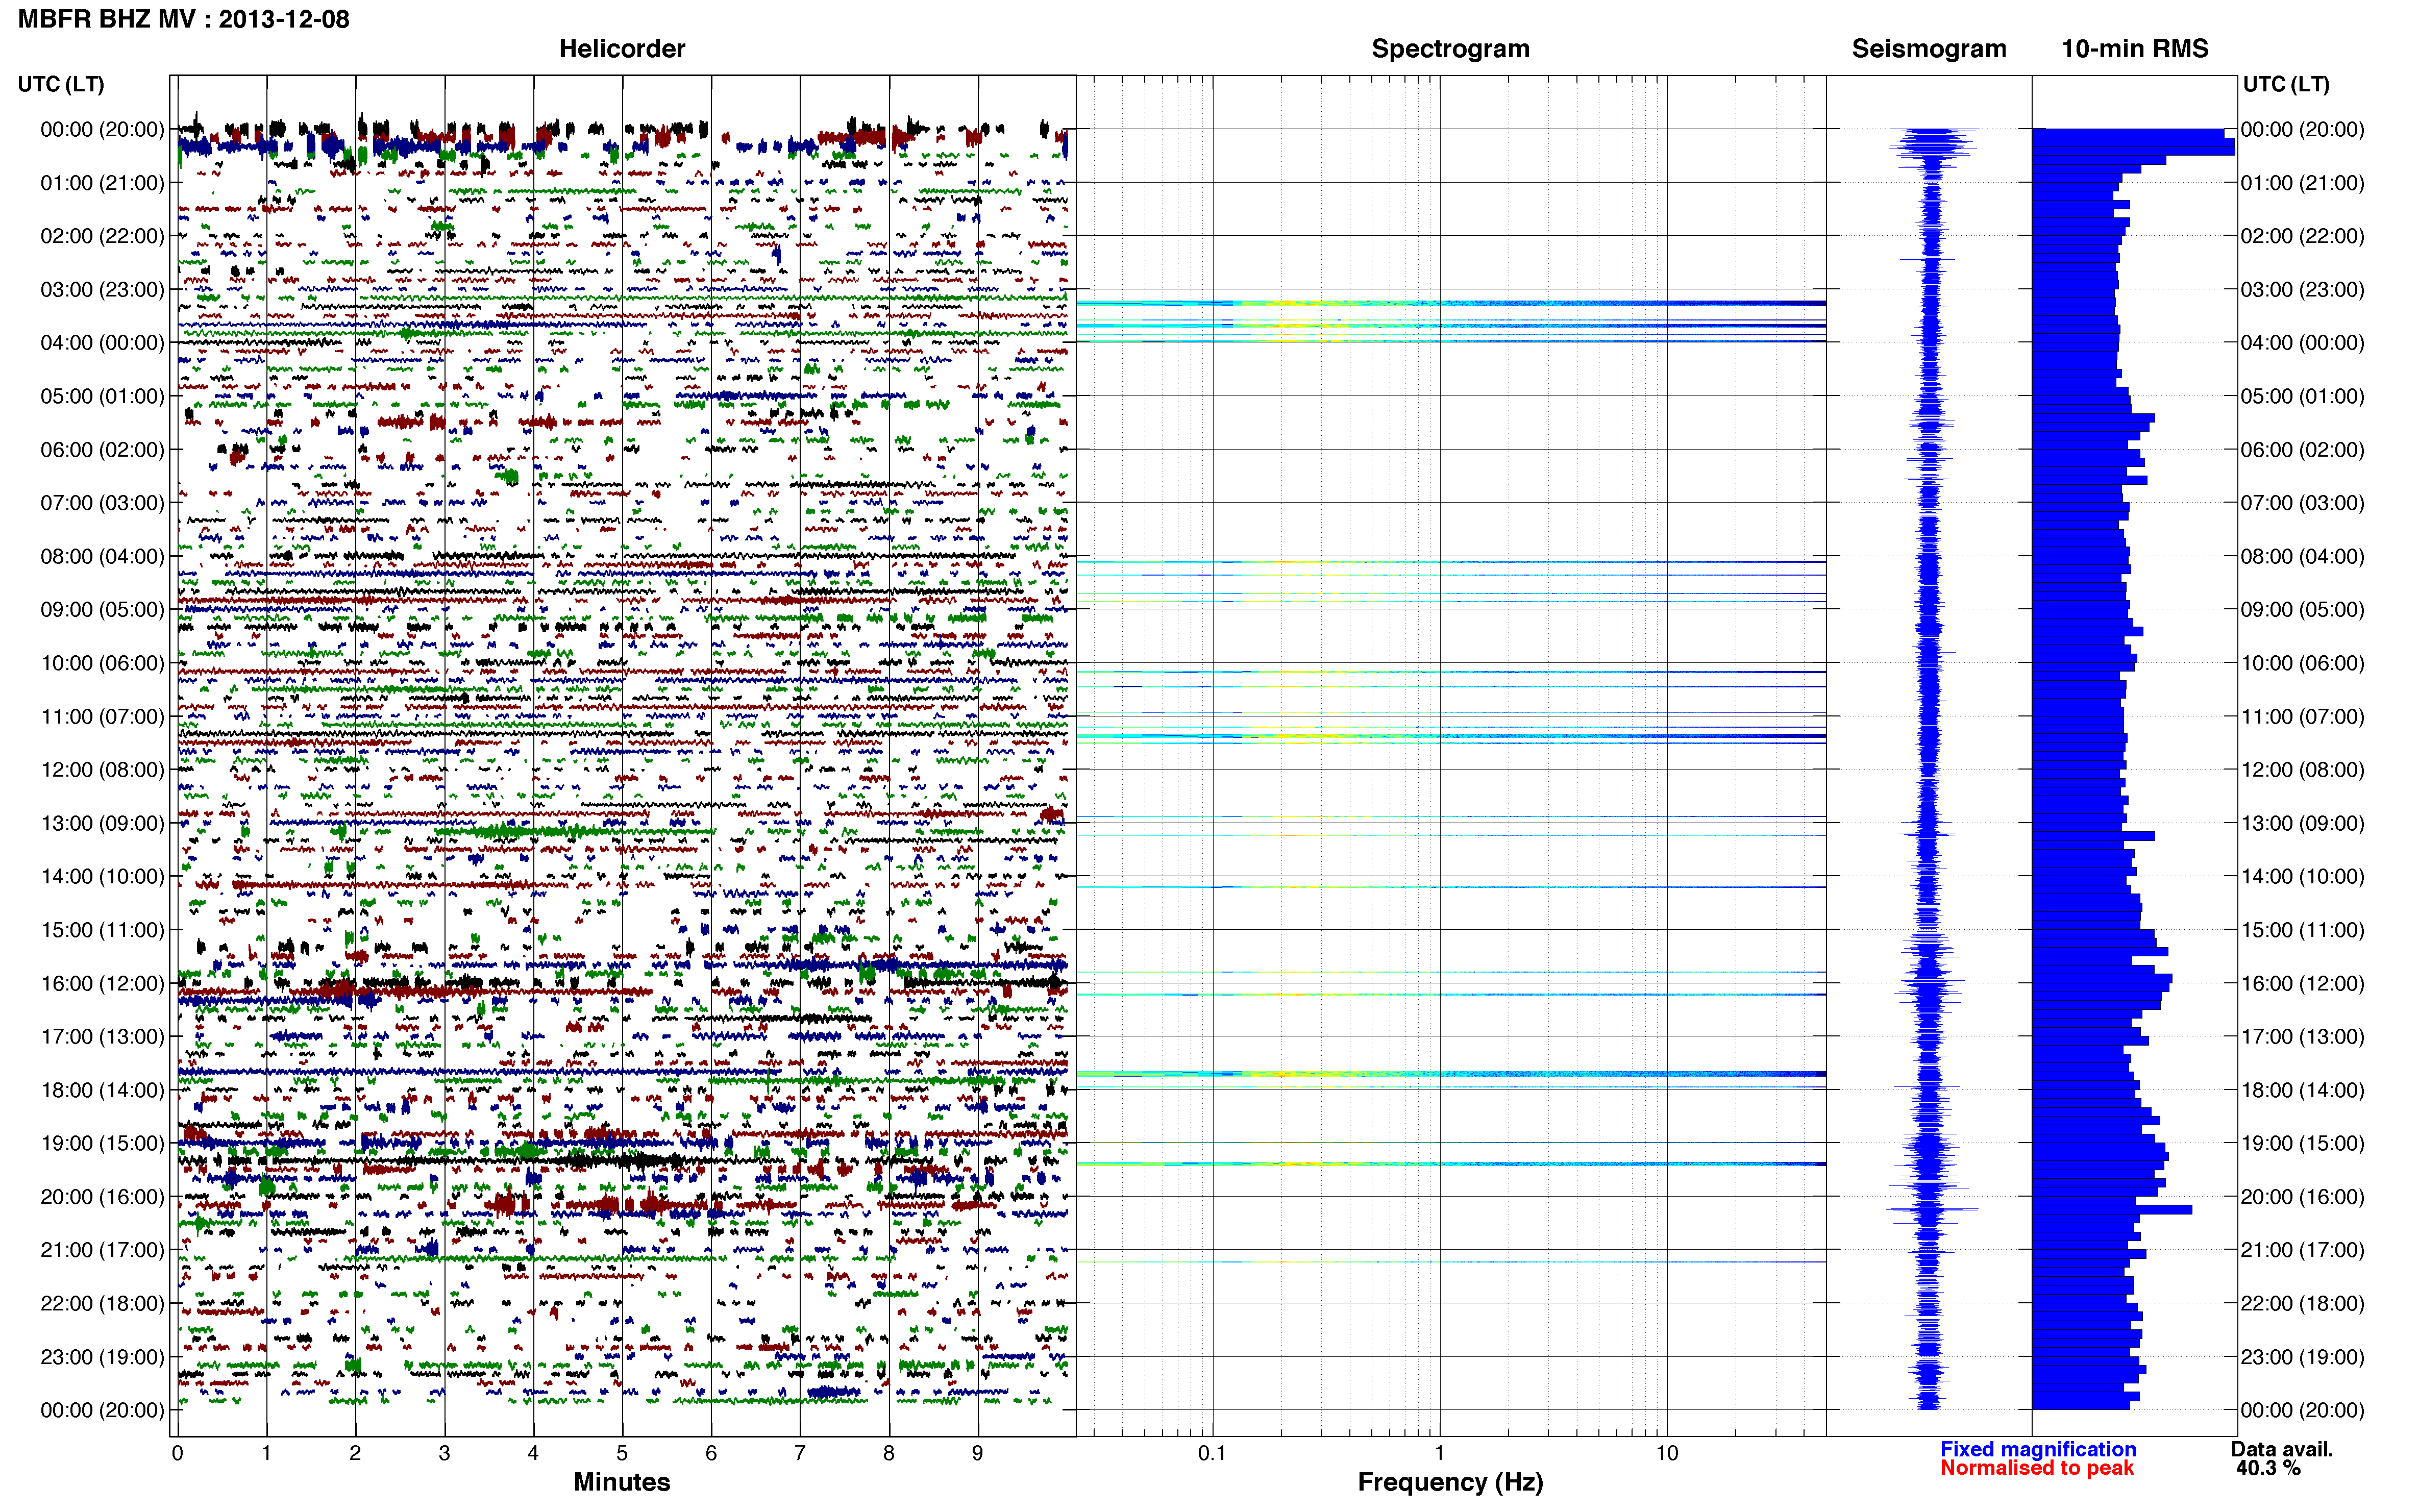Screen dimensions: 2419x1512
Task: Select the 'Frequency (Hz)' axis title
Action: pyautogui.click(x=1450, y=1482)
